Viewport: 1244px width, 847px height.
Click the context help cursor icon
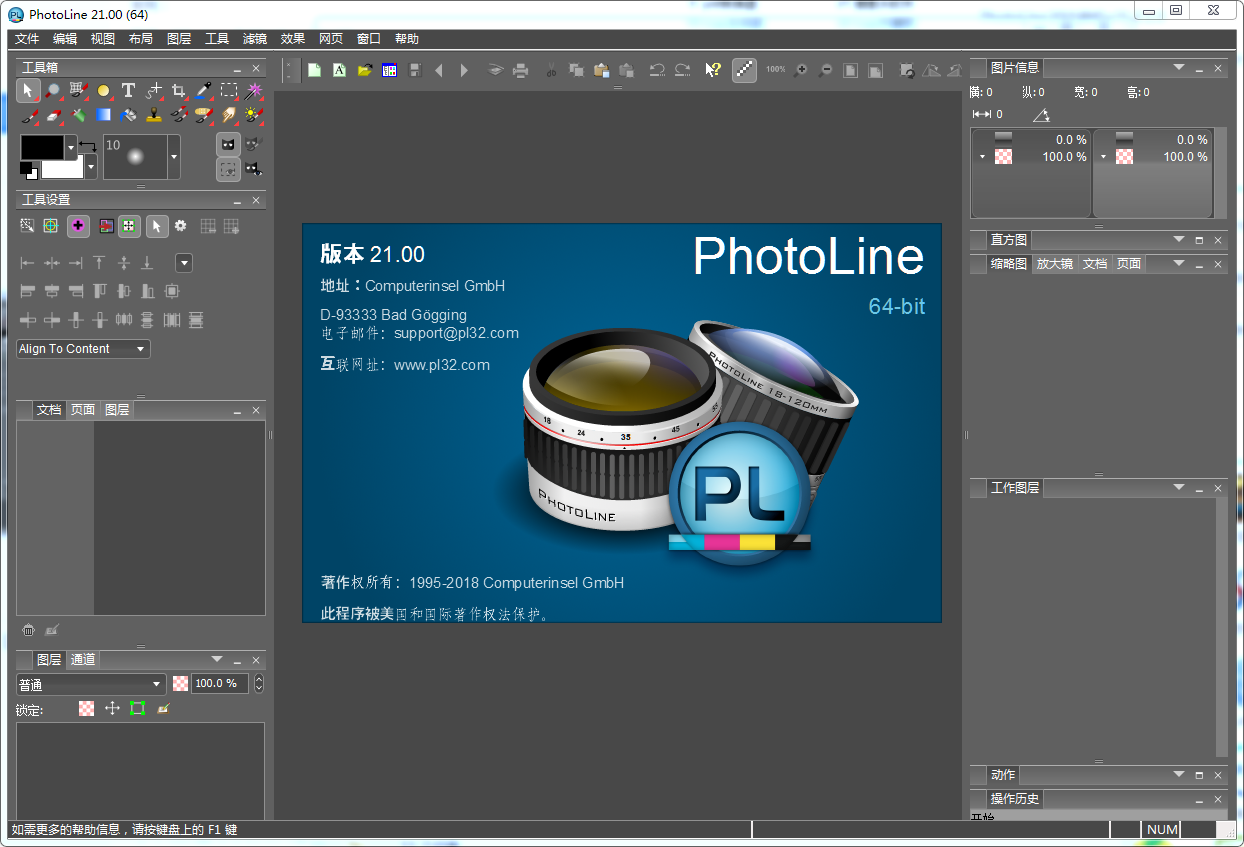tap(712, 70)
